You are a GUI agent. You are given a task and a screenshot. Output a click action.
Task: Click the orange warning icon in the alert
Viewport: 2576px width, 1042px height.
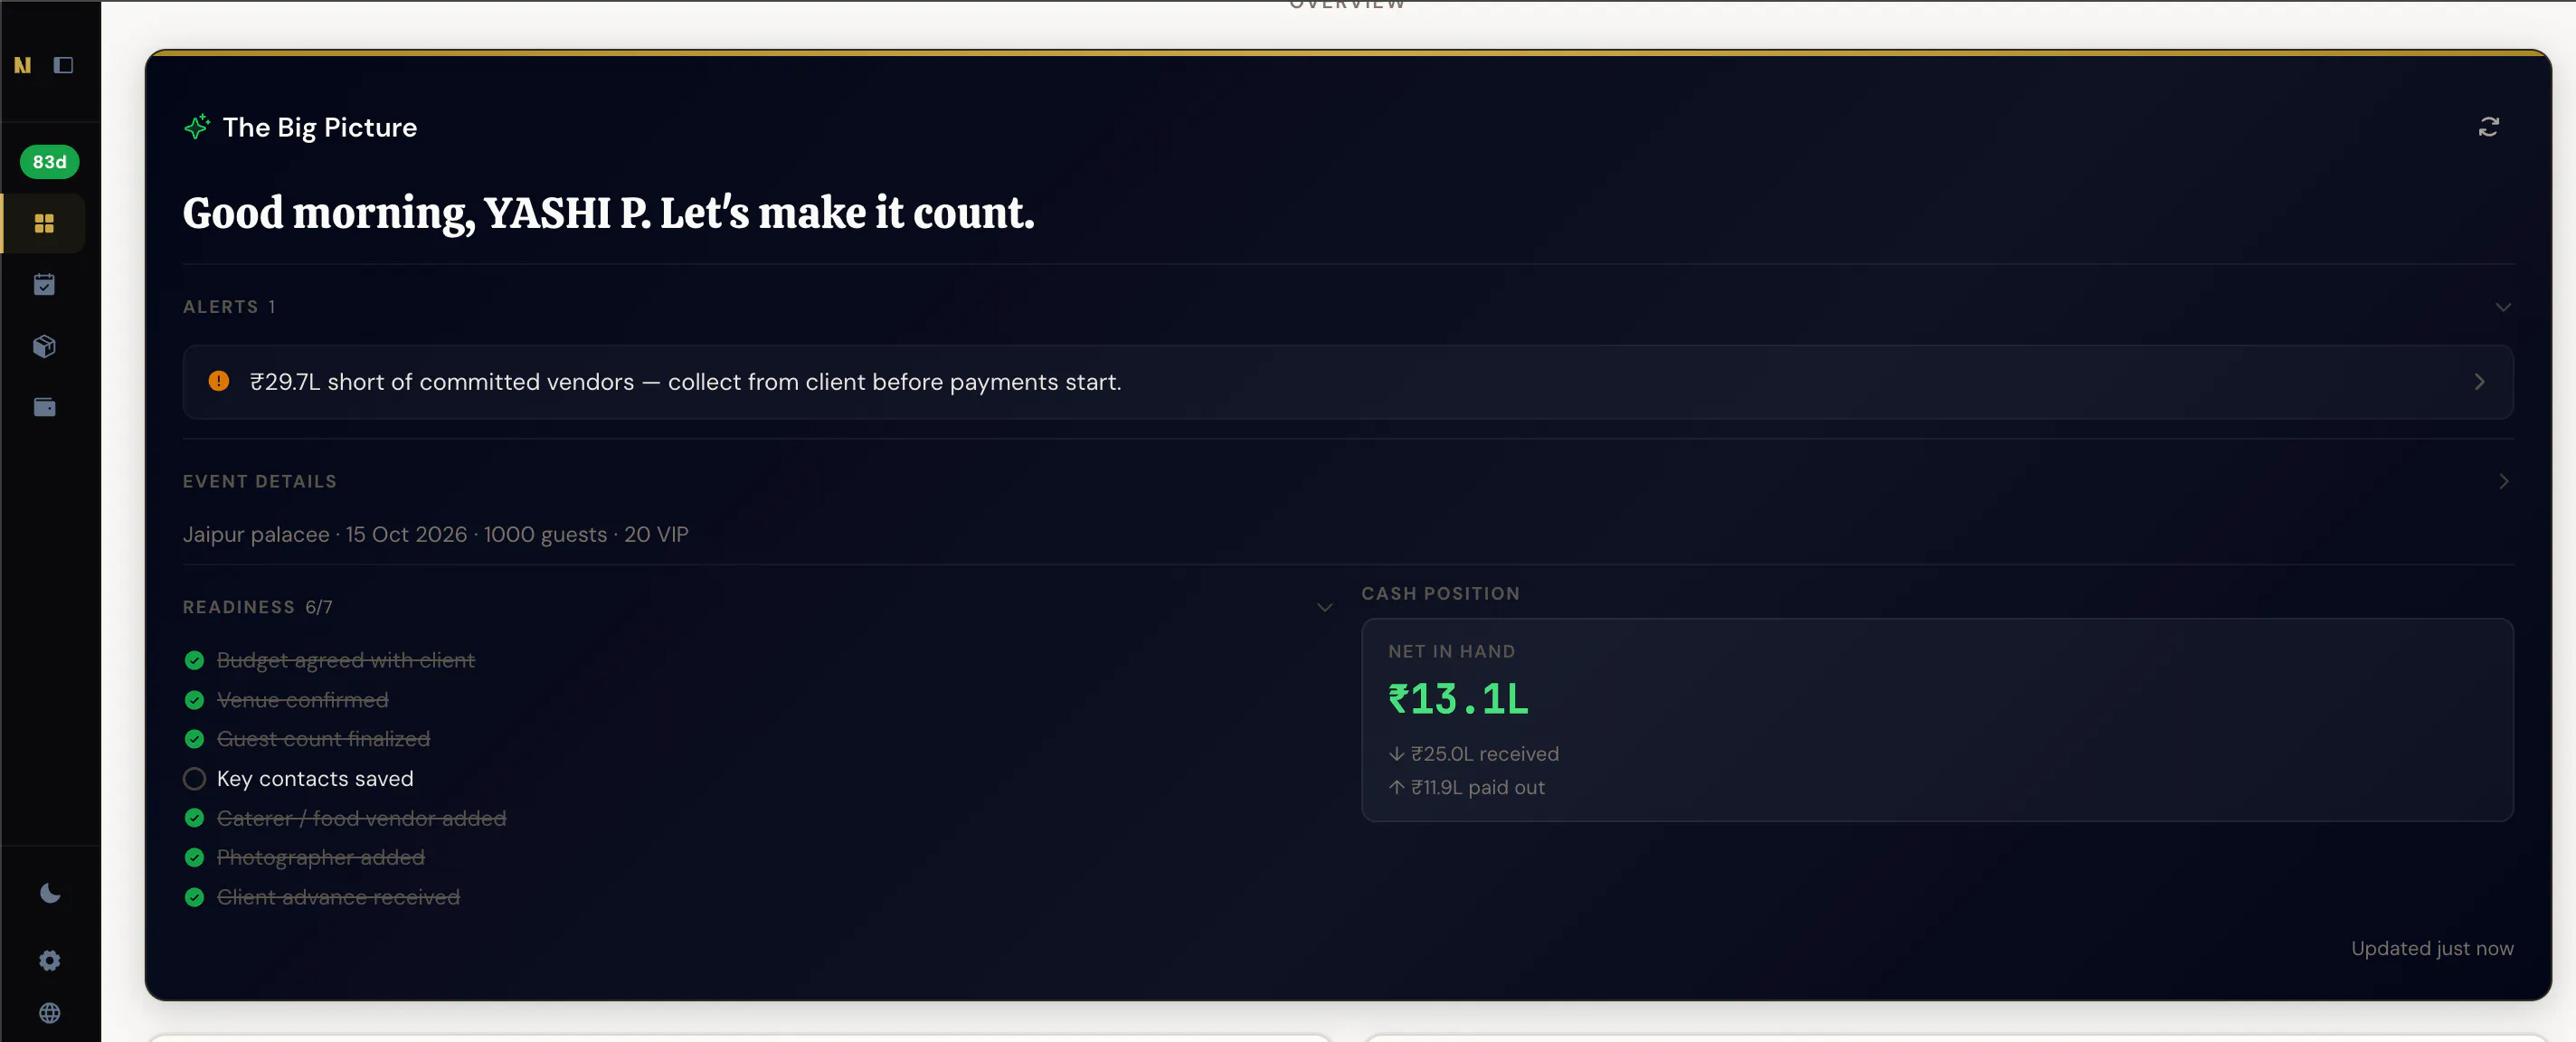(218, 381)
